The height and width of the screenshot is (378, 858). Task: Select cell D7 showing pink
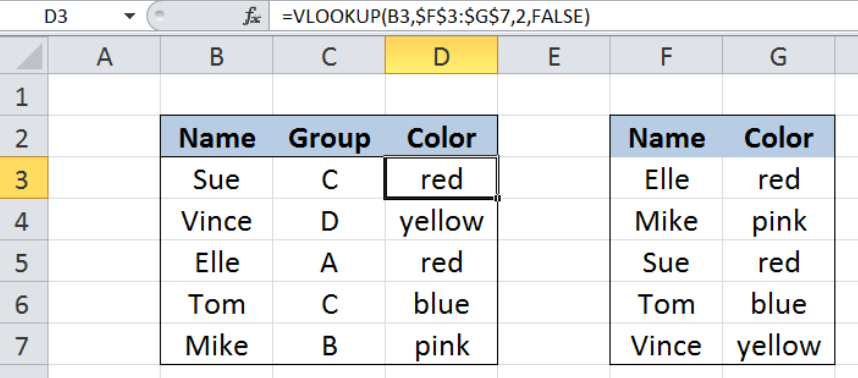441,344
